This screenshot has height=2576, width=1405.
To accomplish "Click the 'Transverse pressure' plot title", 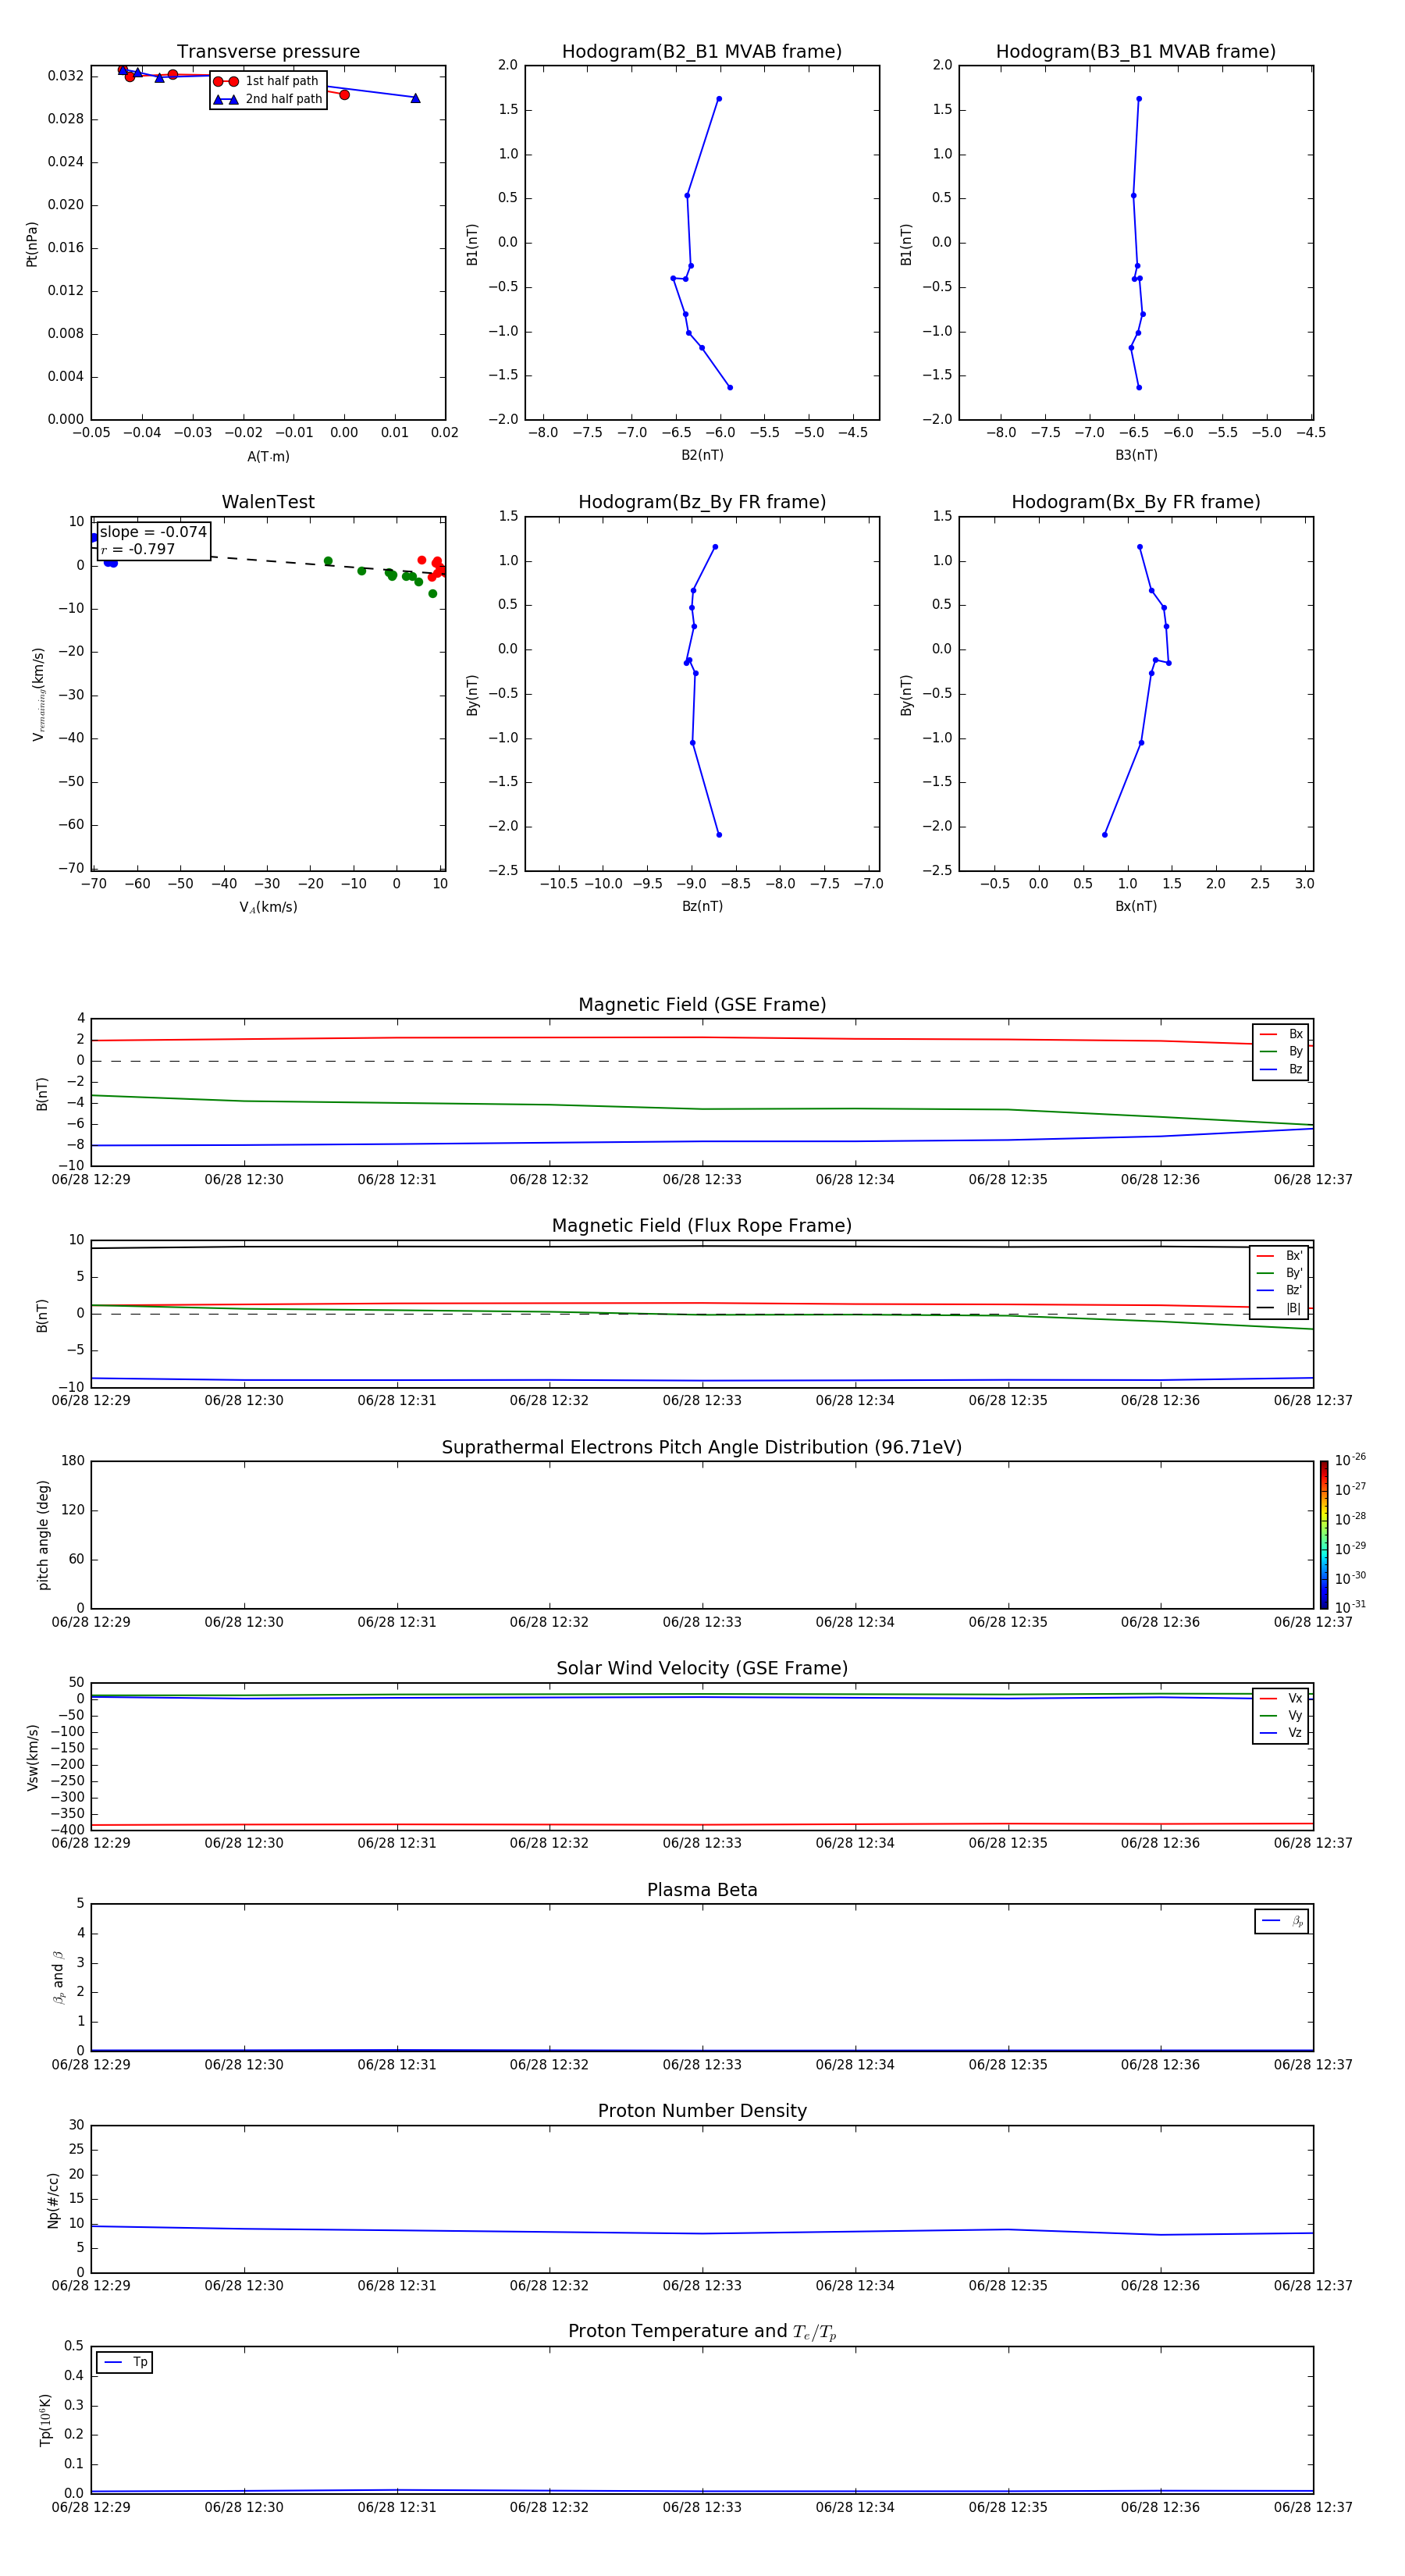I will (268, 52).
